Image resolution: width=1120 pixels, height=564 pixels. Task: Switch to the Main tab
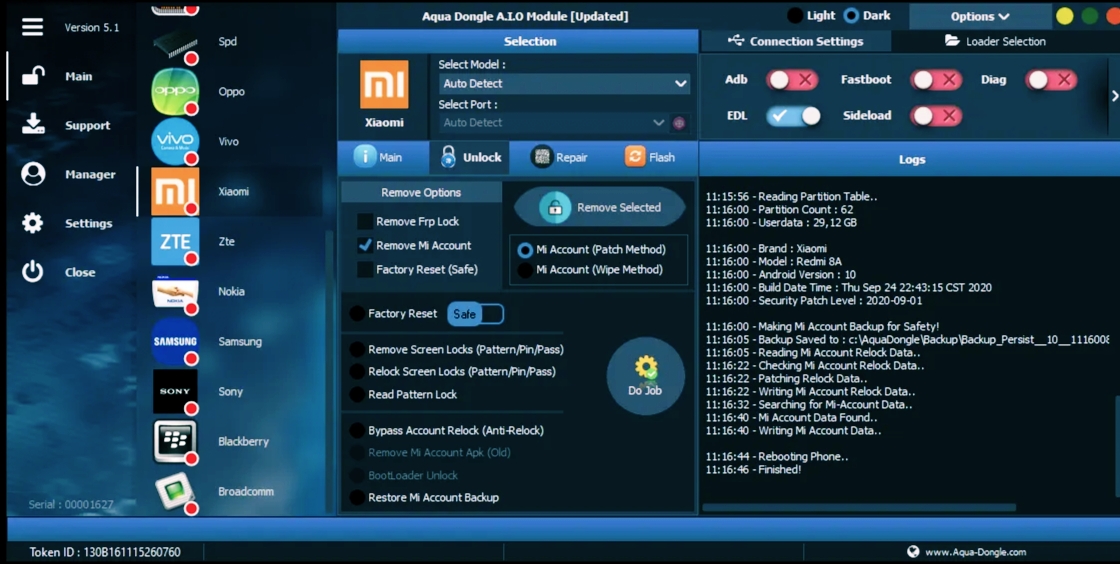click(384, 157)
